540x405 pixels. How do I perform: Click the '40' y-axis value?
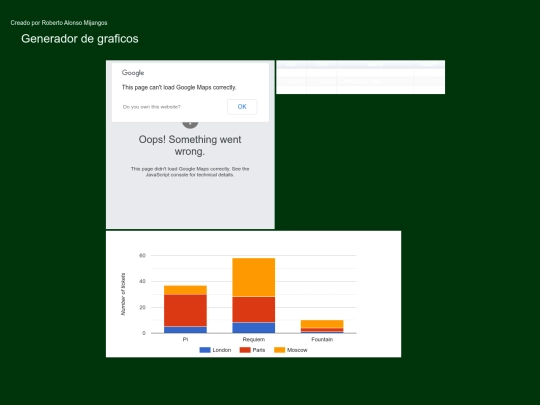click(142, 281)
